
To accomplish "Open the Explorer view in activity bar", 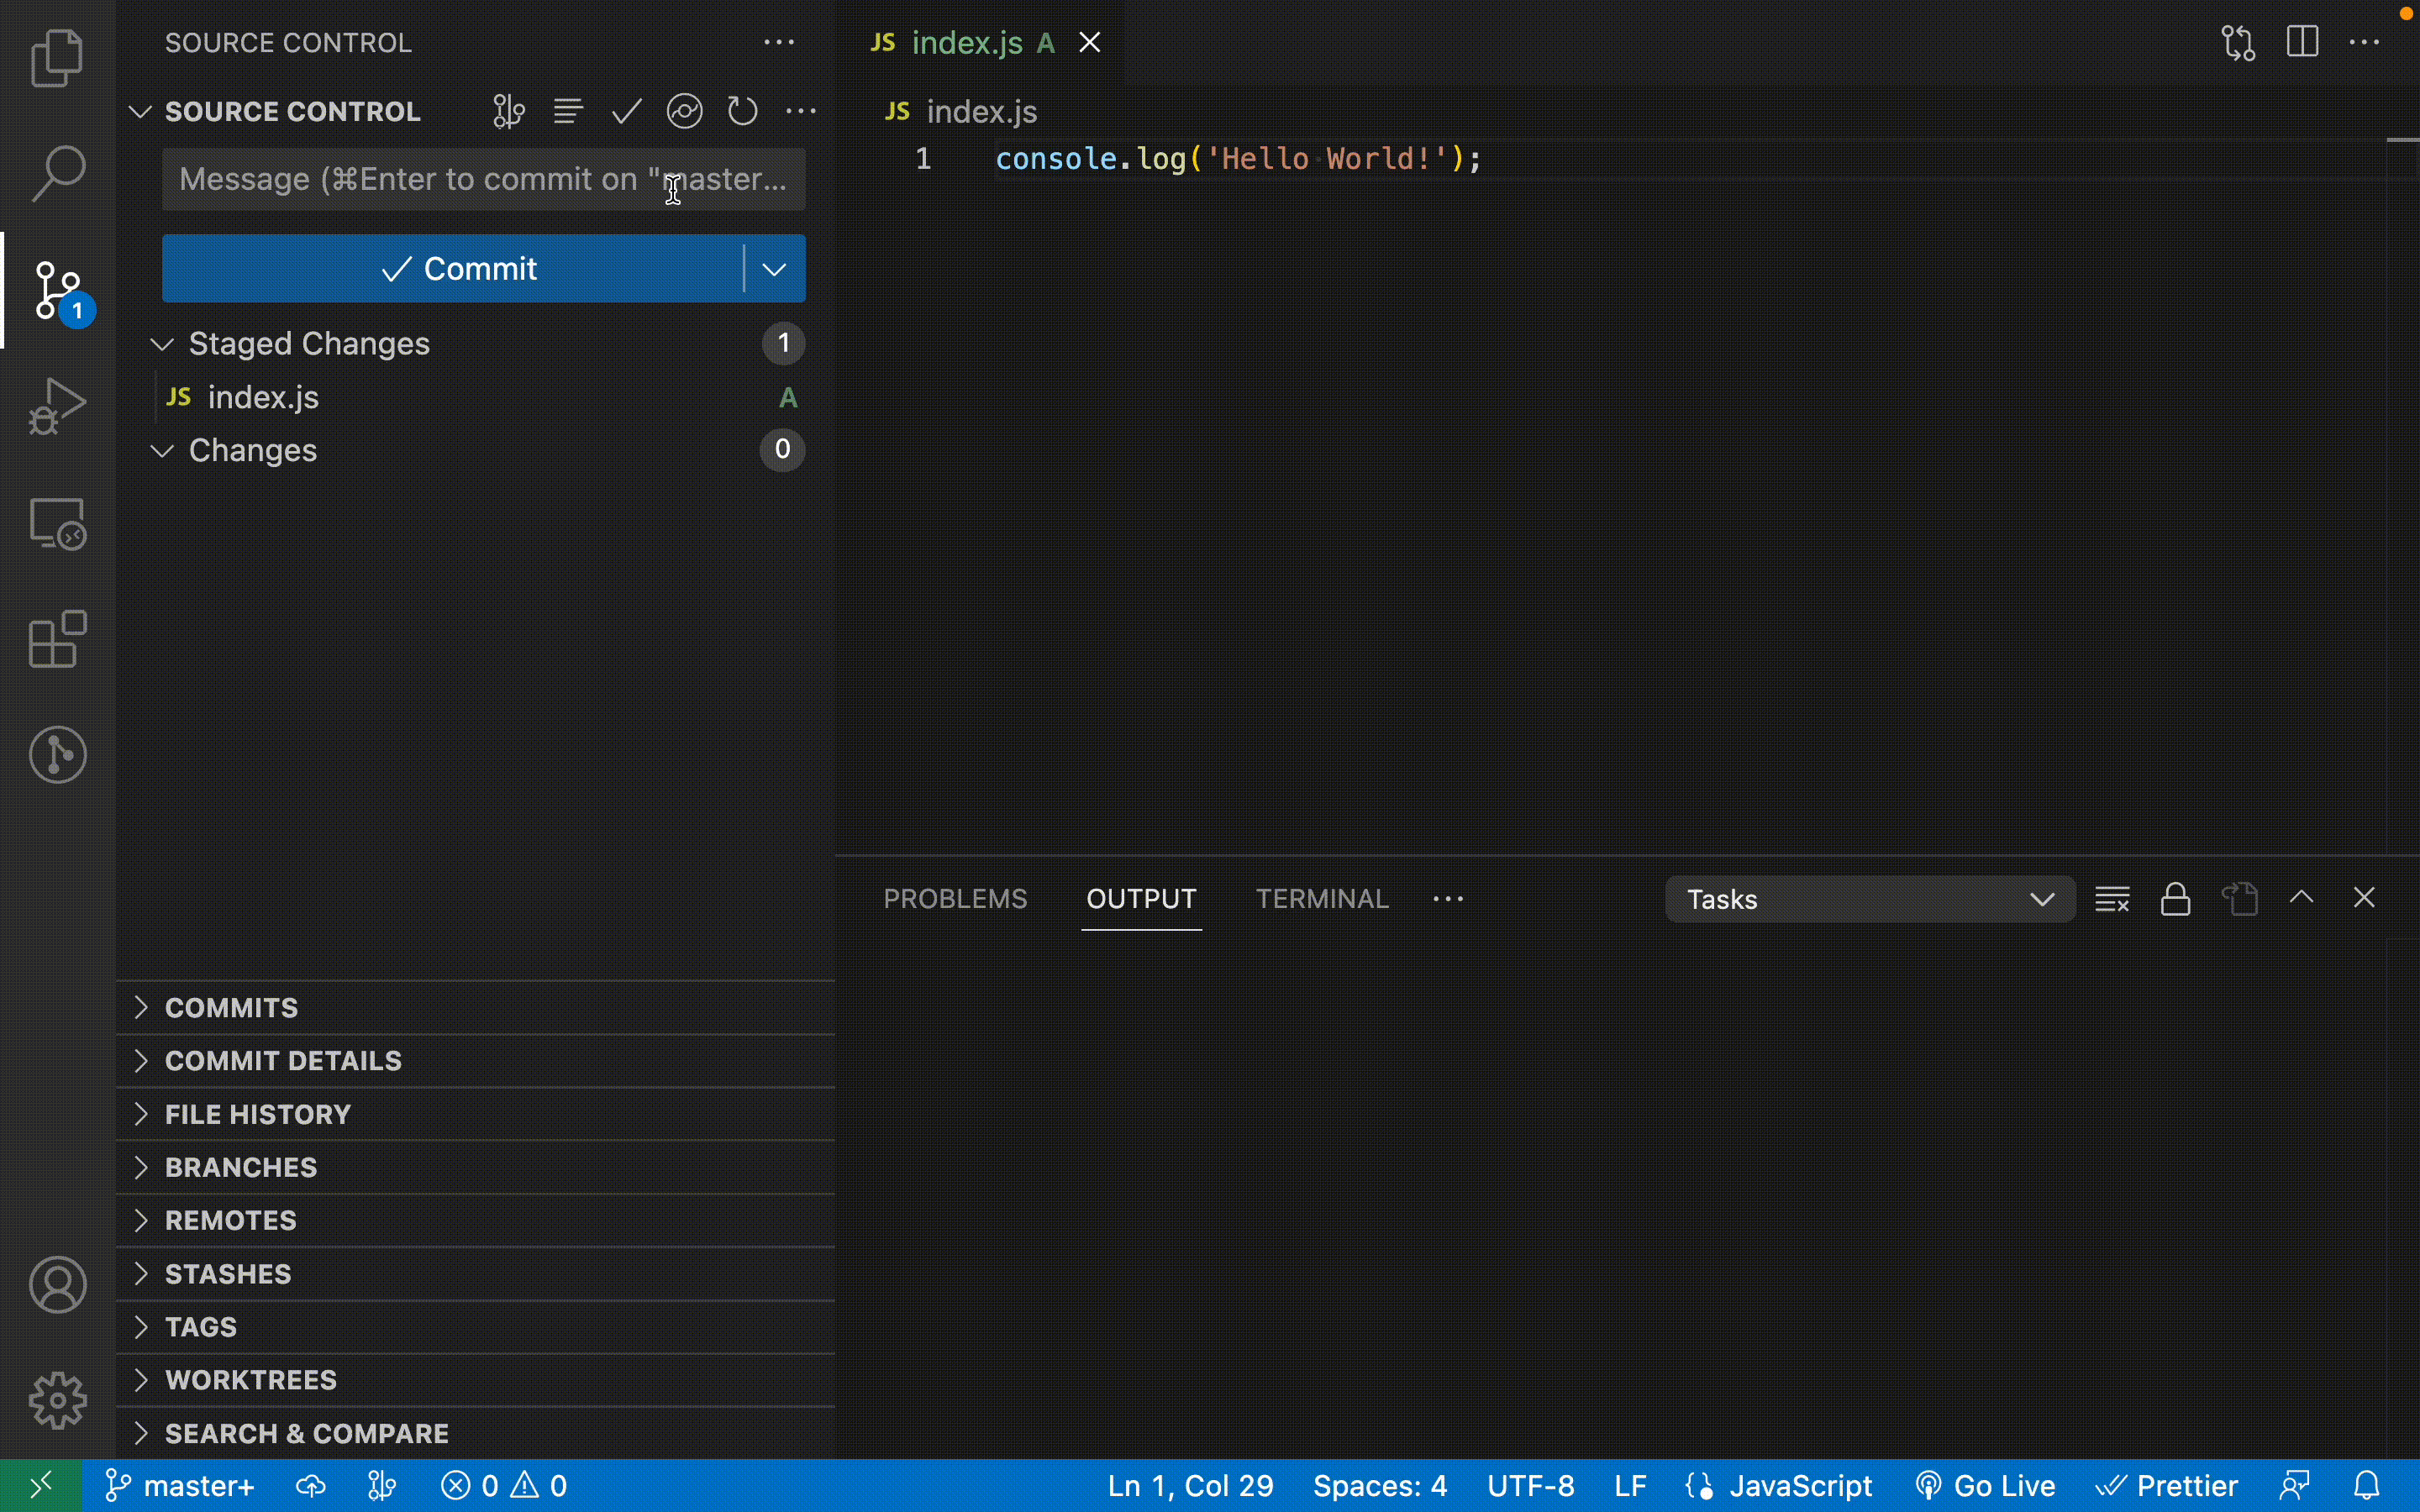I will click(x=57, y=57).
